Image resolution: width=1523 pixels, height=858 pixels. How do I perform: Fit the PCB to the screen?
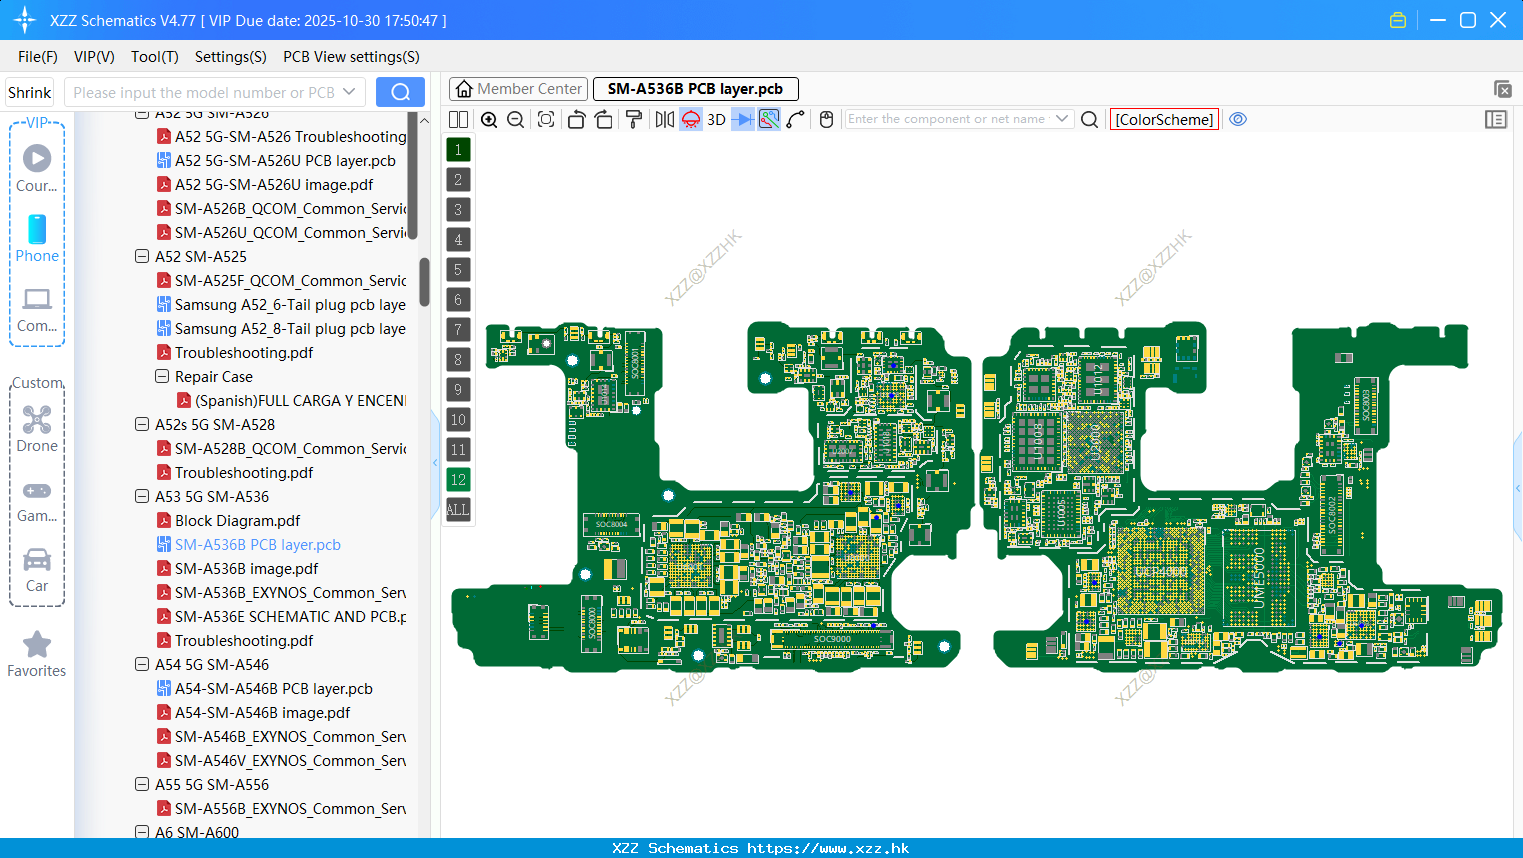[546, 120]
